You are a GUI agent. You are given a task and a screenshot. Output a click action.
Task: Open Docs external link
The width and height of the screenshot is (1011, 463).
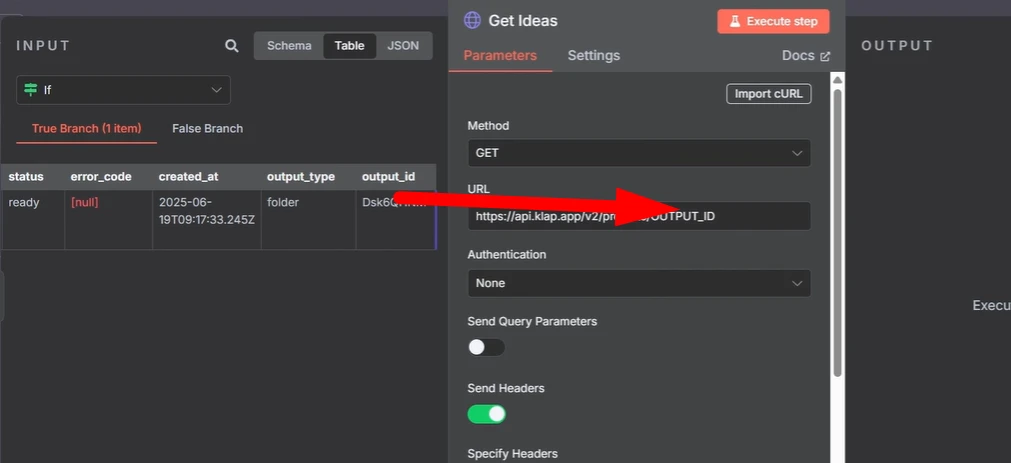tap(805, 55)
